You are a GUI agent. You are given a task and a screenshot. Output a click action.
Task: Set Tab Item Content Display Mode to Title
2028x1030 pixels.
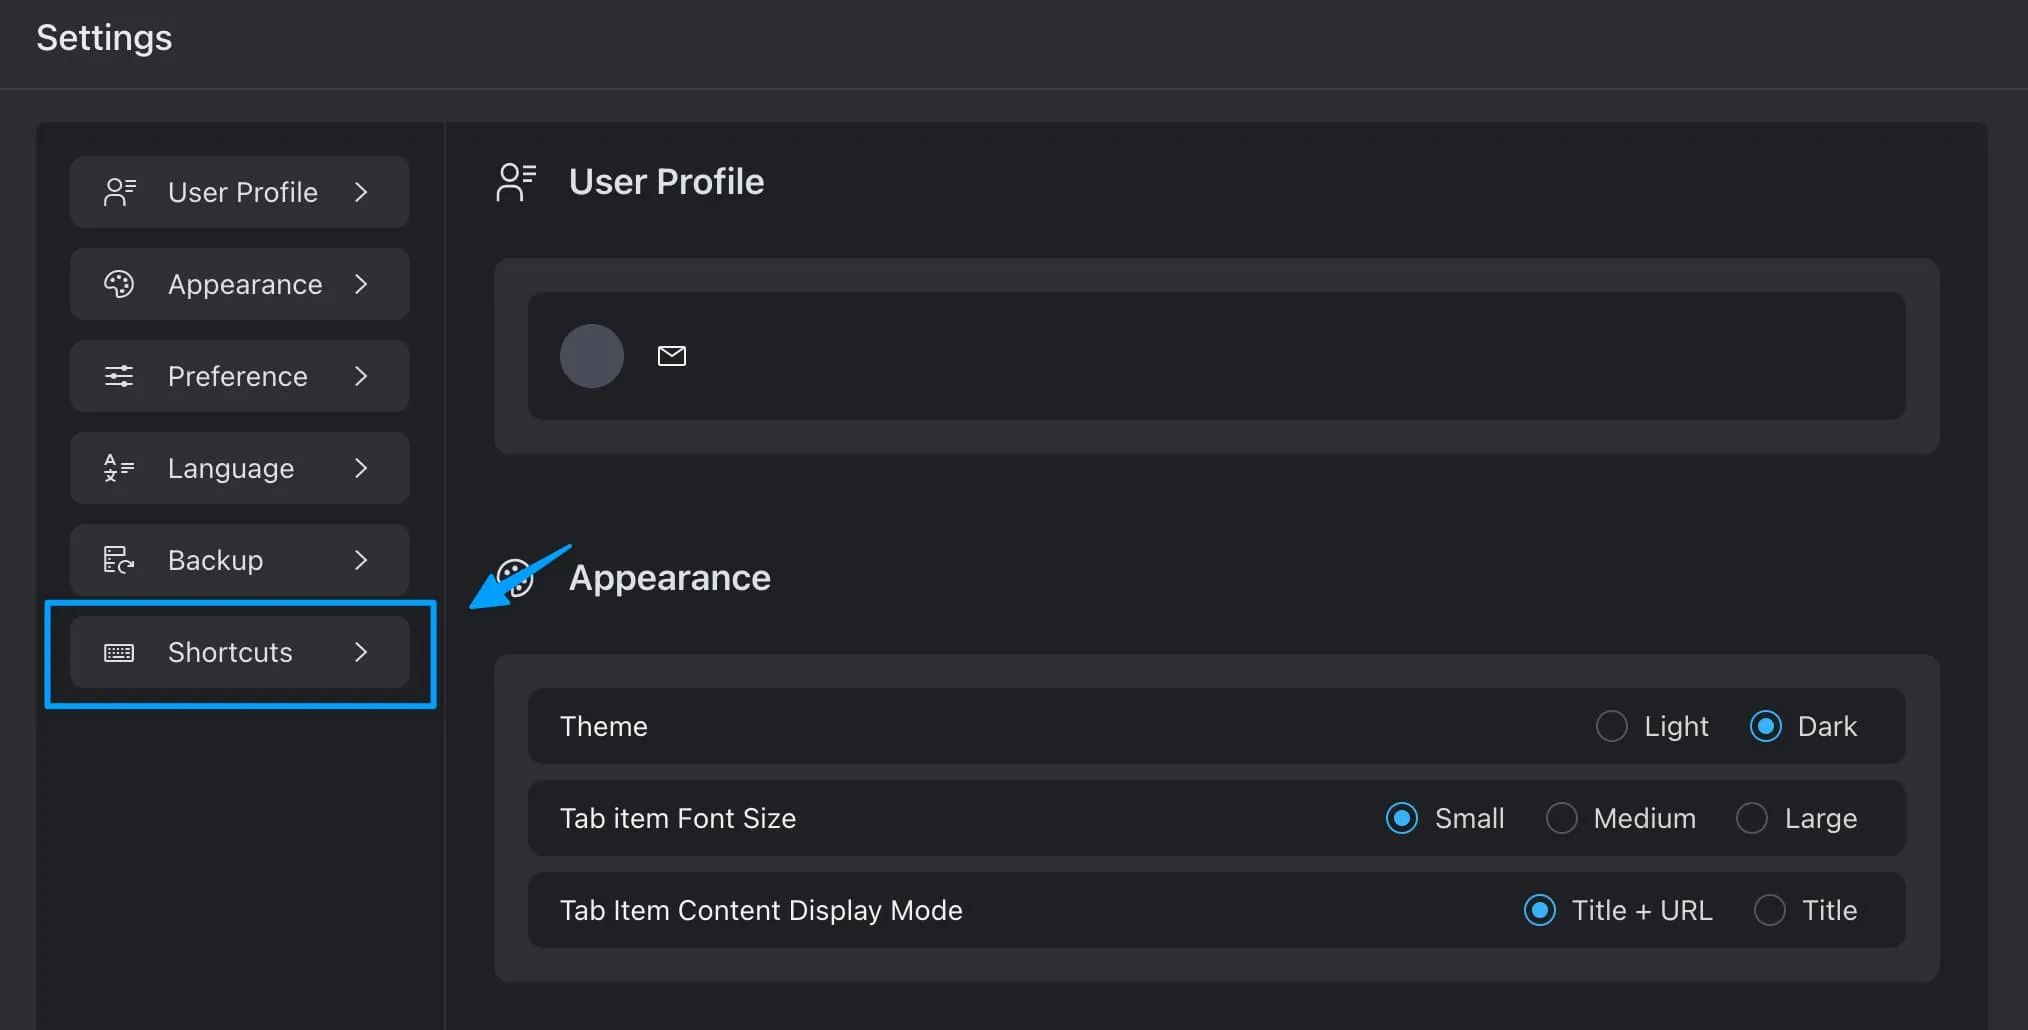click(1771, 910)
